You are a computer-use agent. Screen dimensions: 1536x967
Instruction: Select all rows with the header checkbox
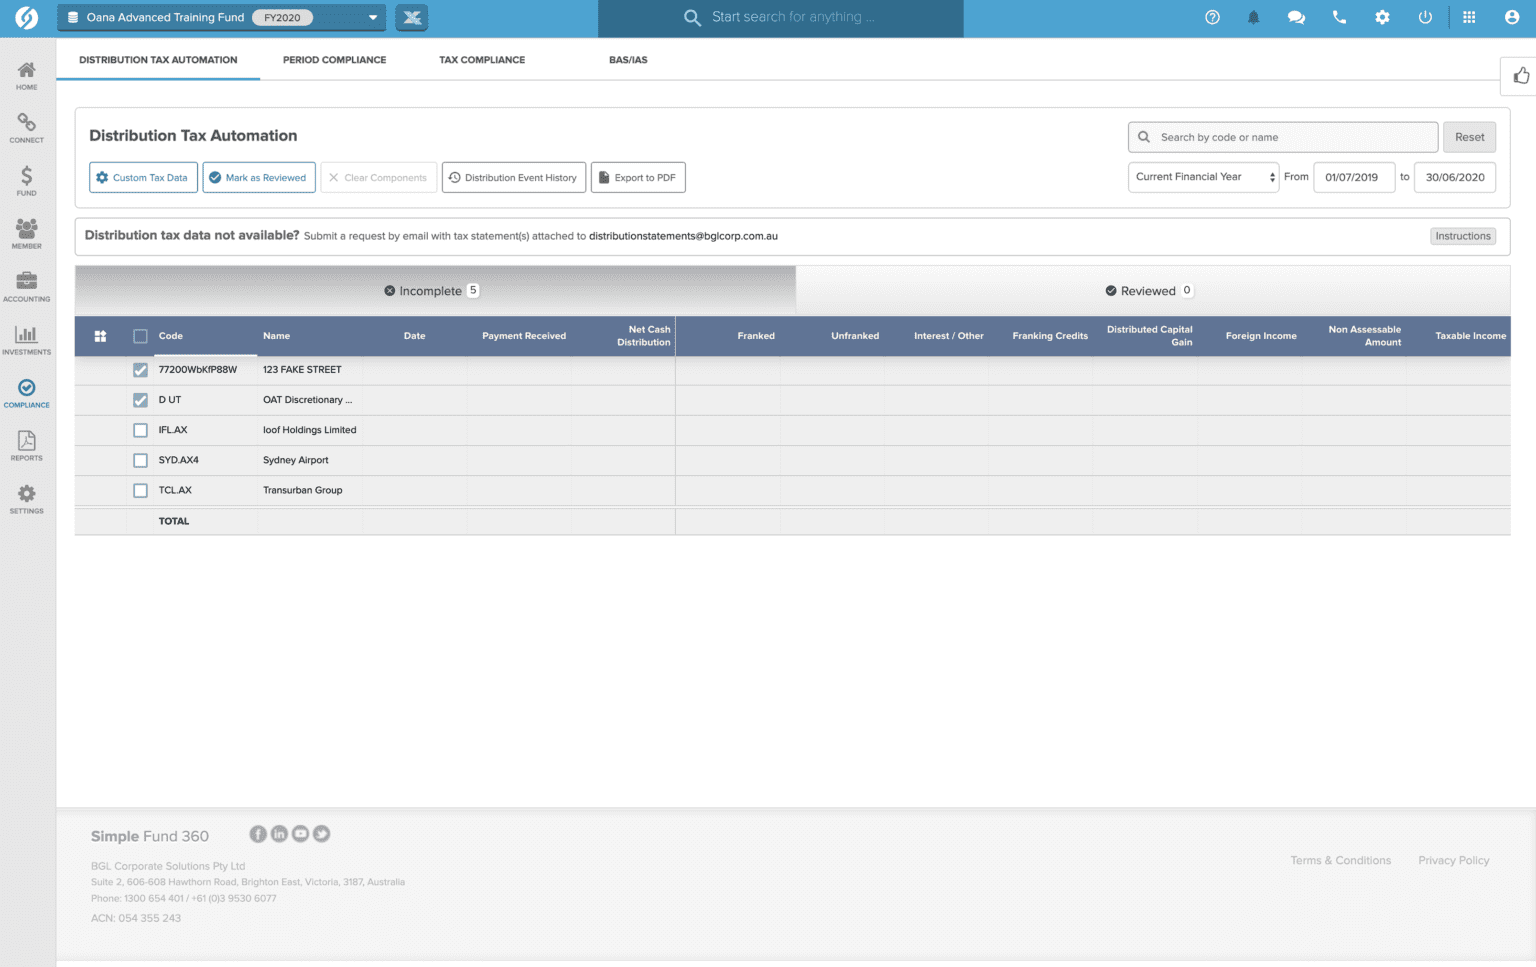point(140,336)
